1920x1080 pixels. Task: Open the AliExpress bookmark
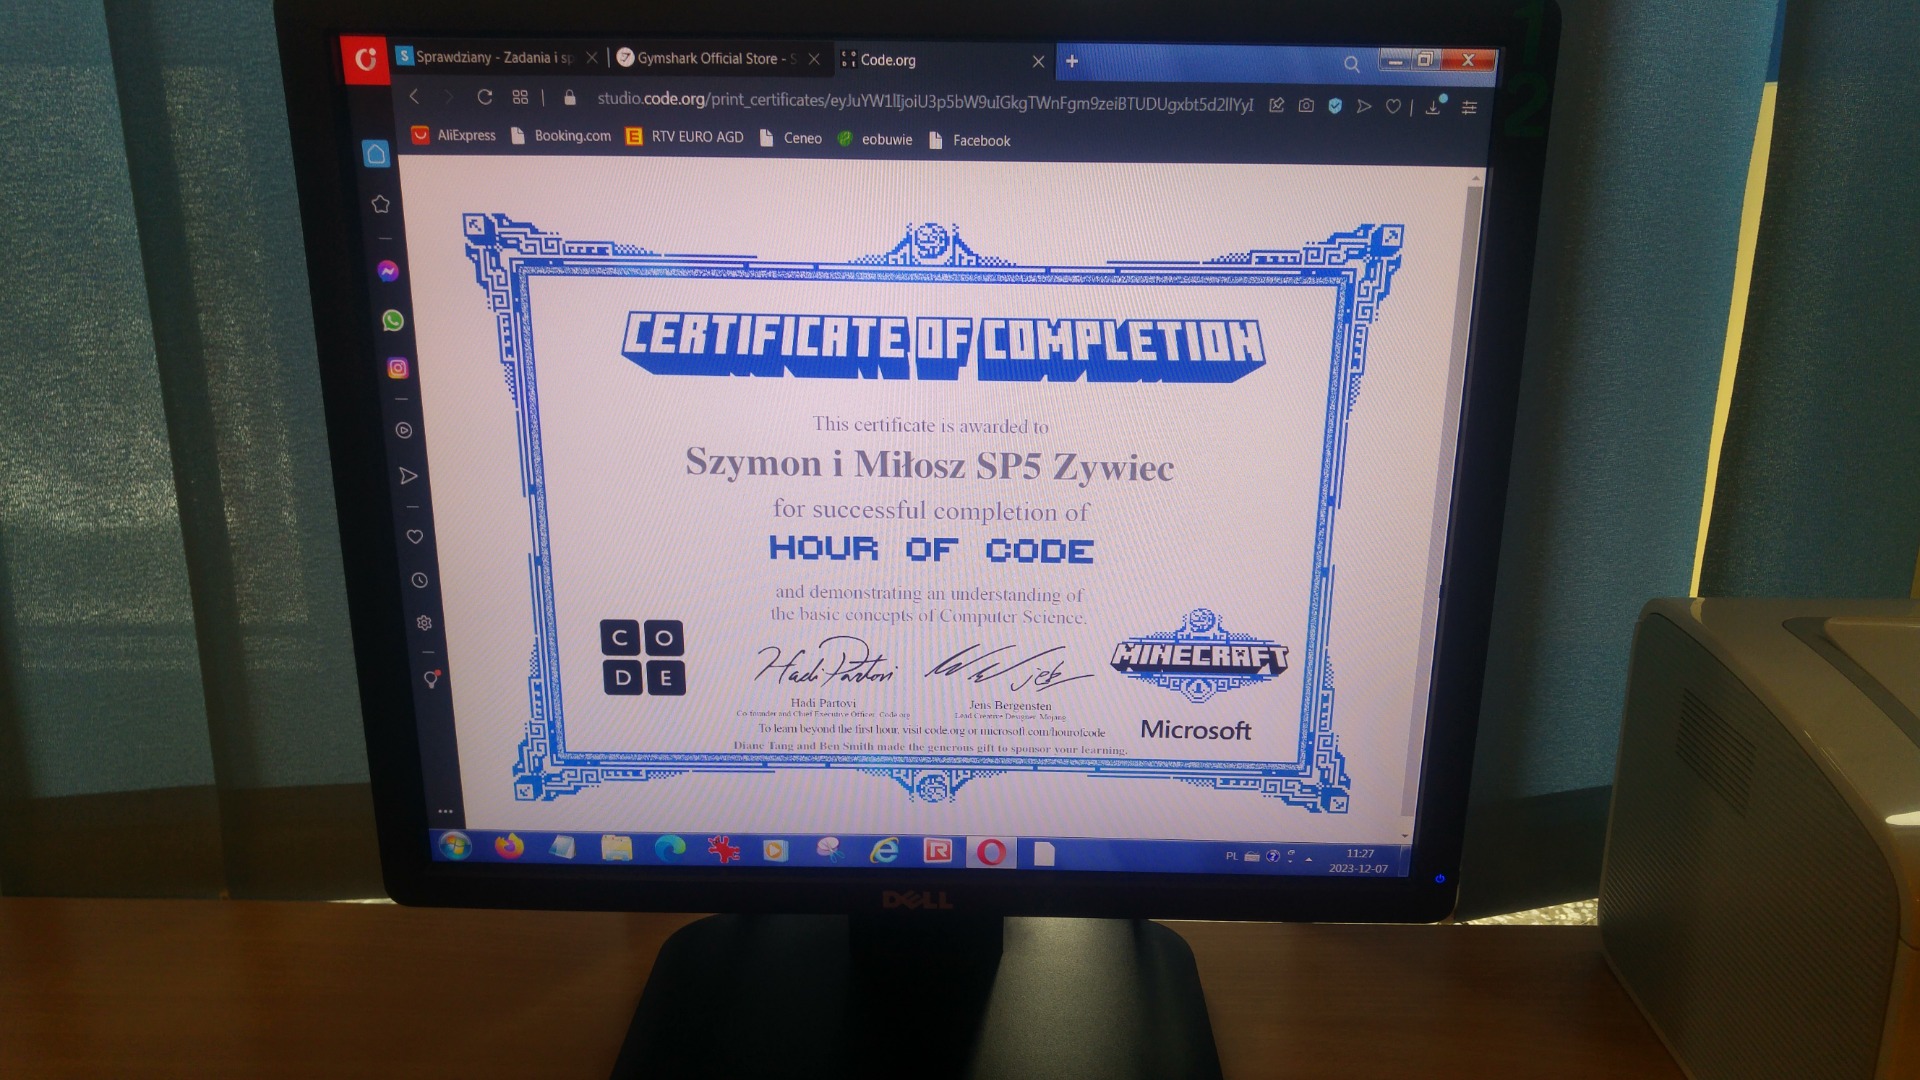(453, 135)
